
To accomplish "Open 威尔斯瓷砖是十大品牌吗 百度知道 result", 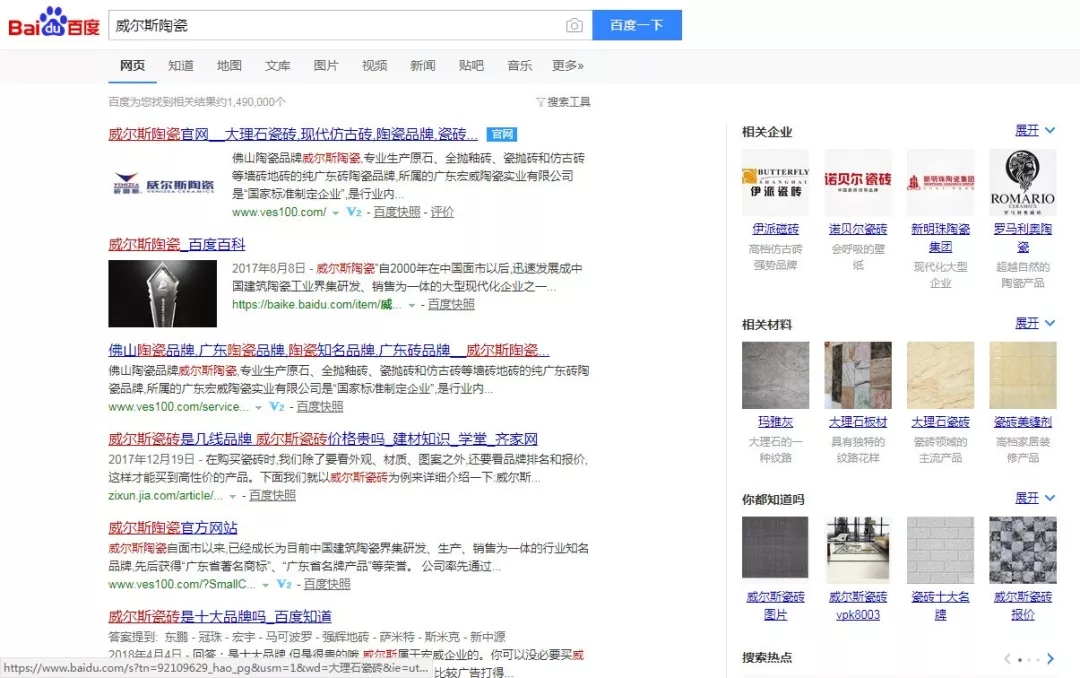I will 220,616.
